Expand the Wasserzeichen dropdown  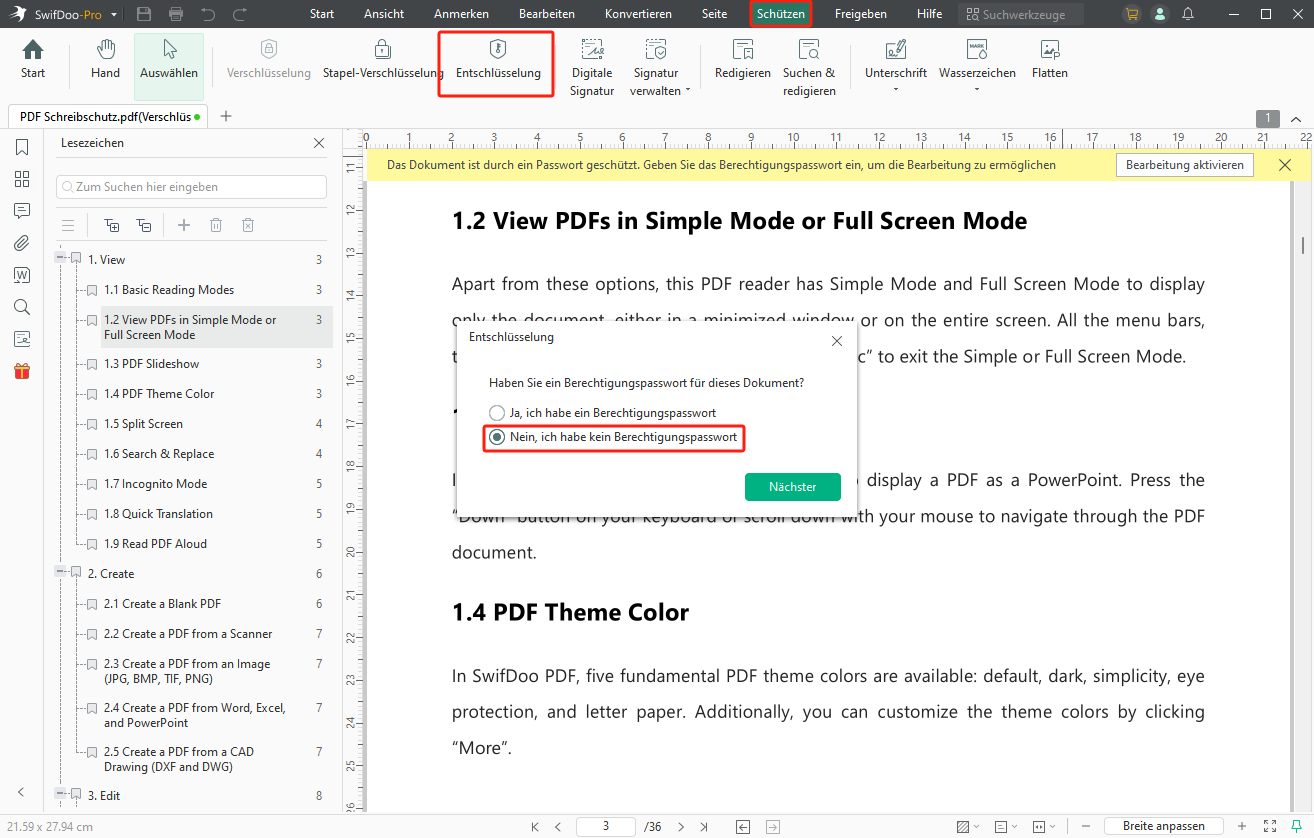[x=977, y=91]
